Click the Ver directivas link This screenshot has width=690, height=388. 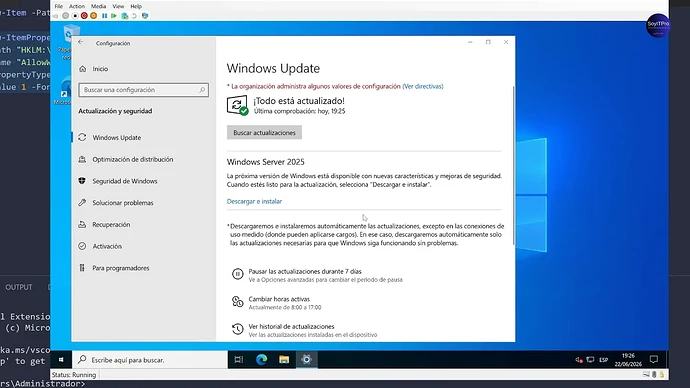click(423, 86)
